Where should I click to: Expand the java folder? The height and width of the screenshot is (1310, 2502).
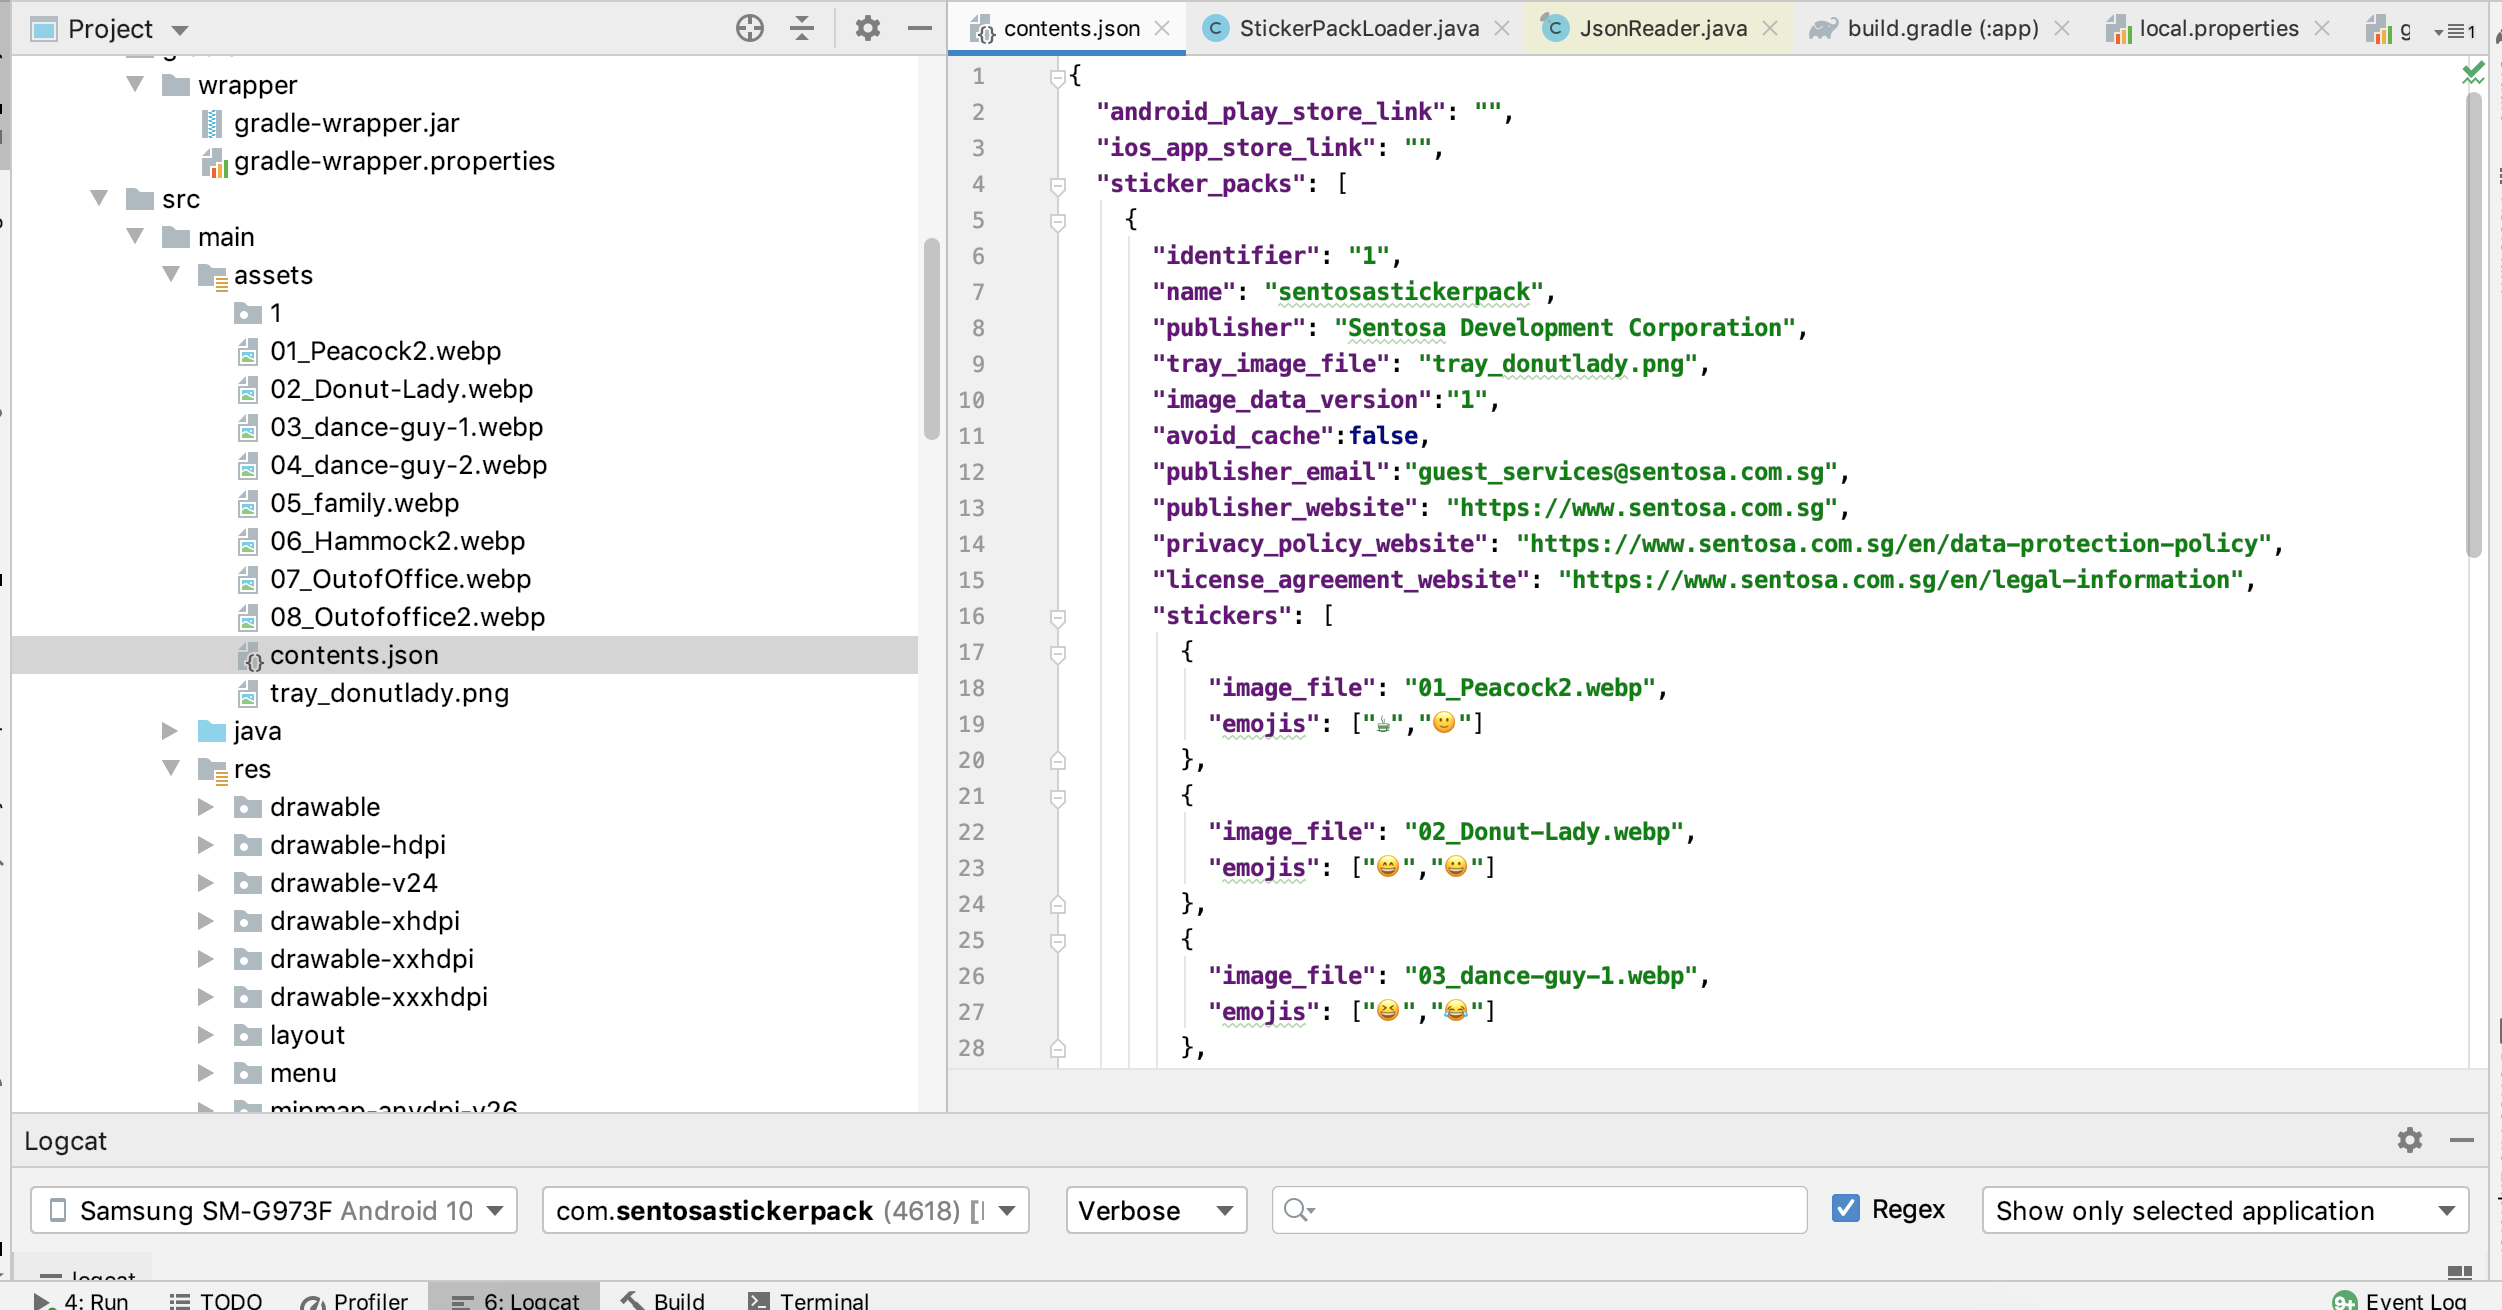pyautogui.click(x=170, y=731)
